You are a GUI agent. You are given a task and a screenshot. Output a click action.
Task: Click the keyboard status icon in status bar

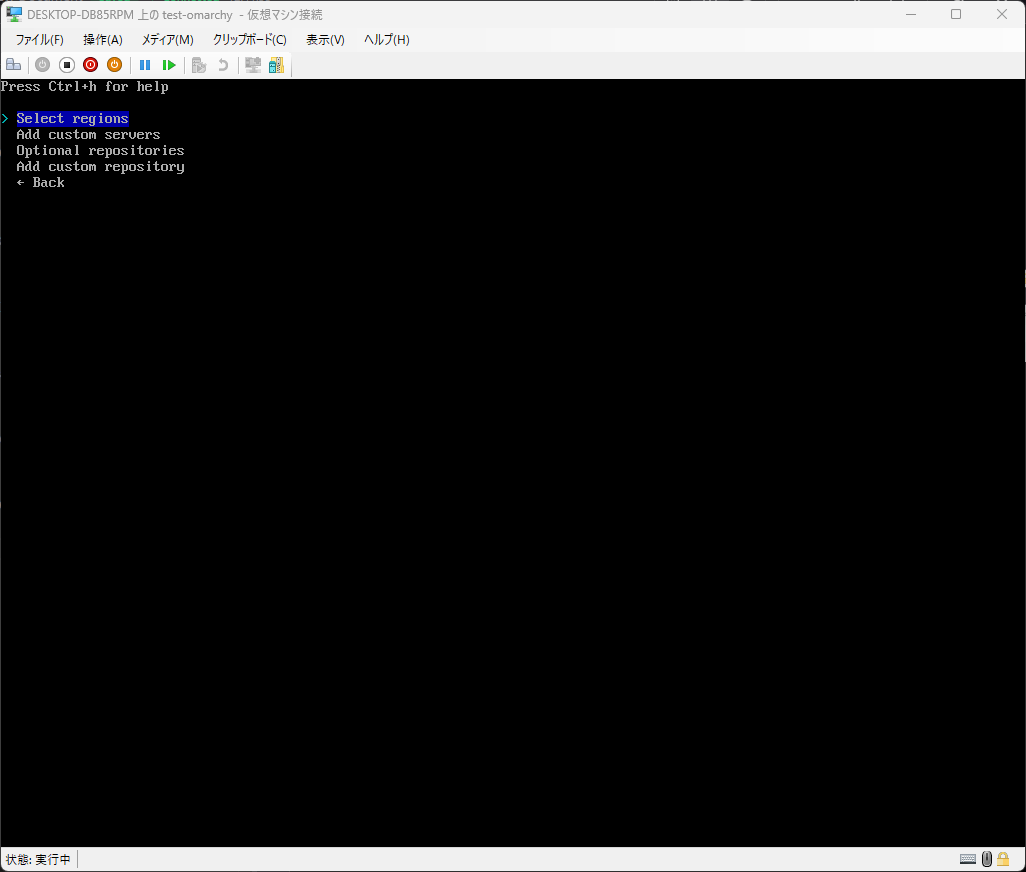coord(968,859)
